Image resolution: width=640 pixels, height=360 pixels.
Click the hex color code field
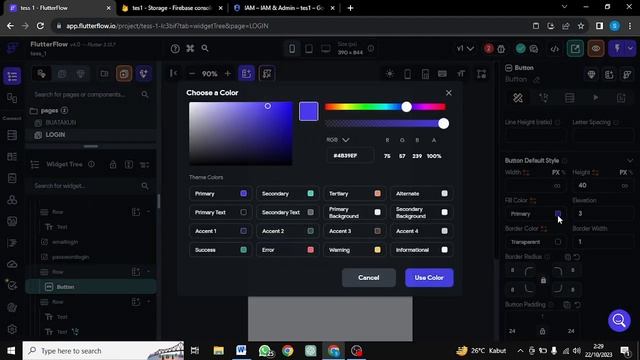point(349,156)
